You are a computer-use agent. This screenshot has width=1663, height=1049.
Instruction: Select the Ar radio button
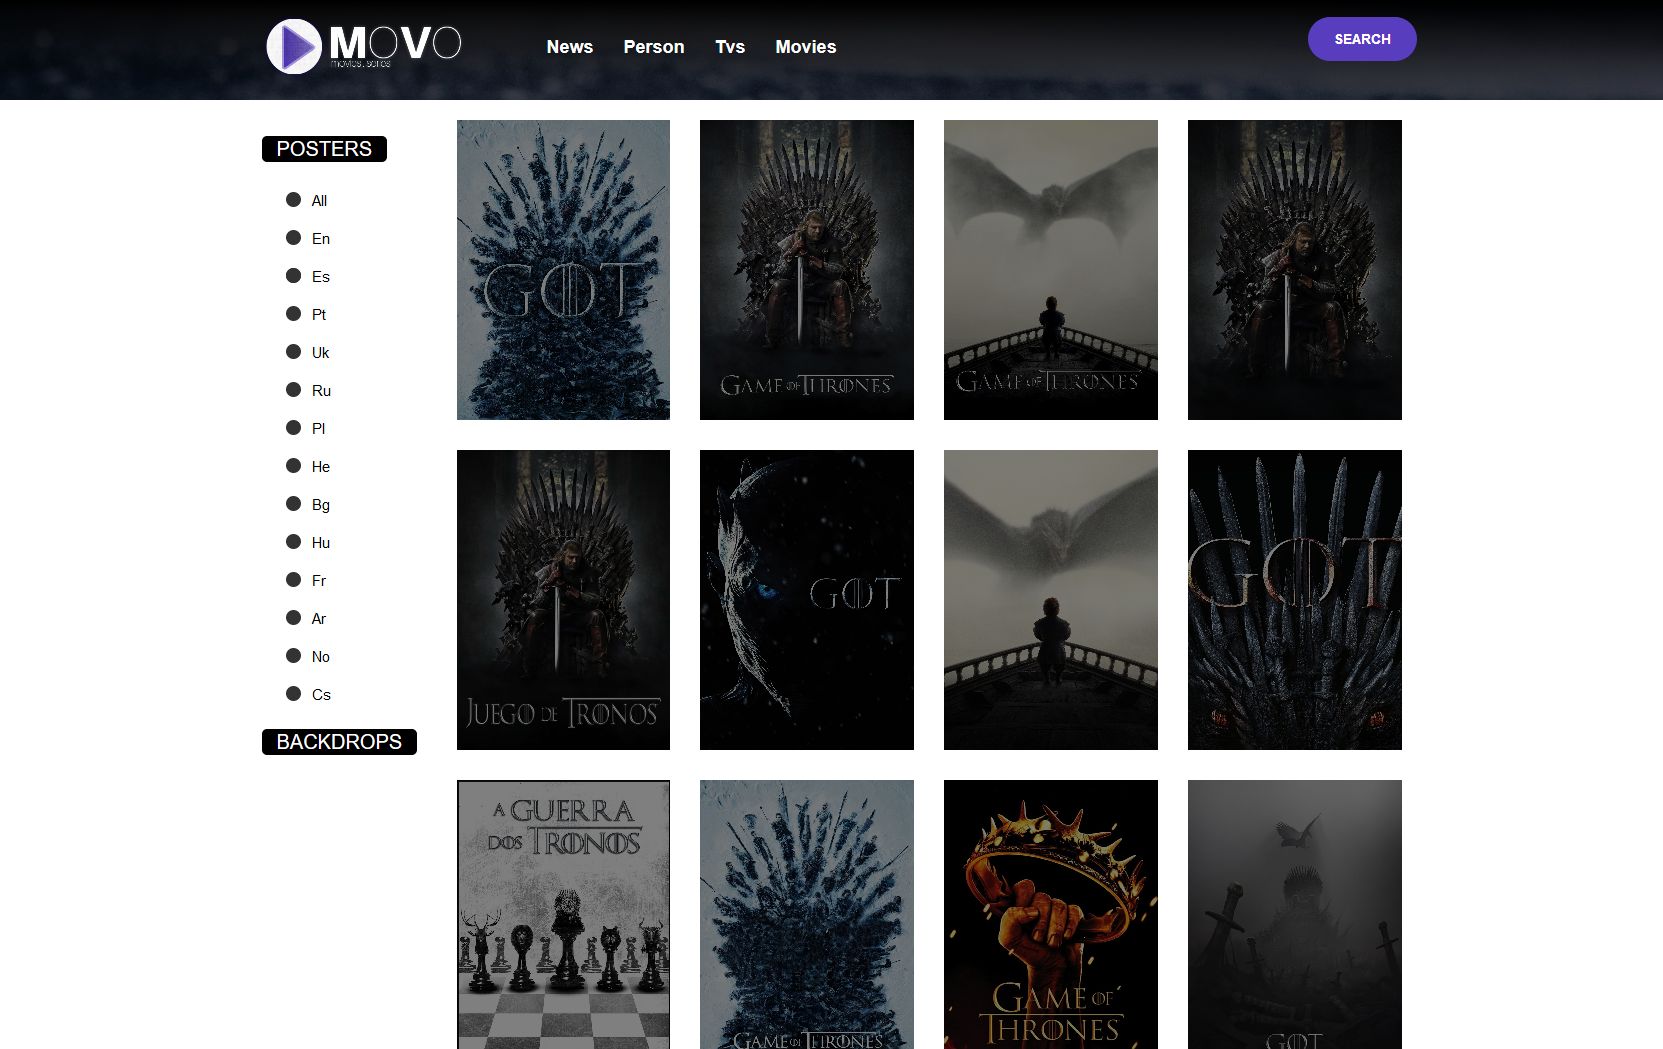click(293, 618)
